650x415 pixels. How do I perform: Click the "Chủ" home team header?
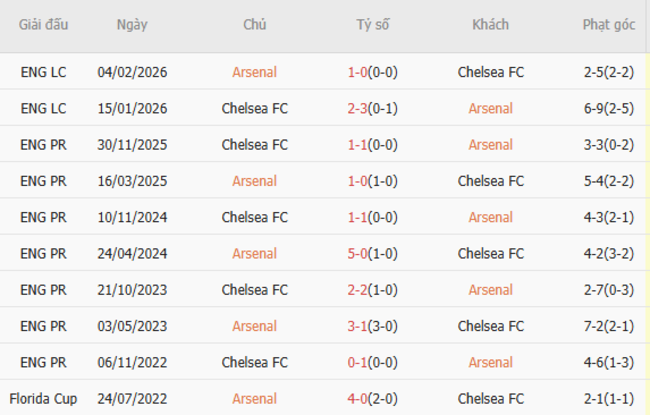click(254, 25)
